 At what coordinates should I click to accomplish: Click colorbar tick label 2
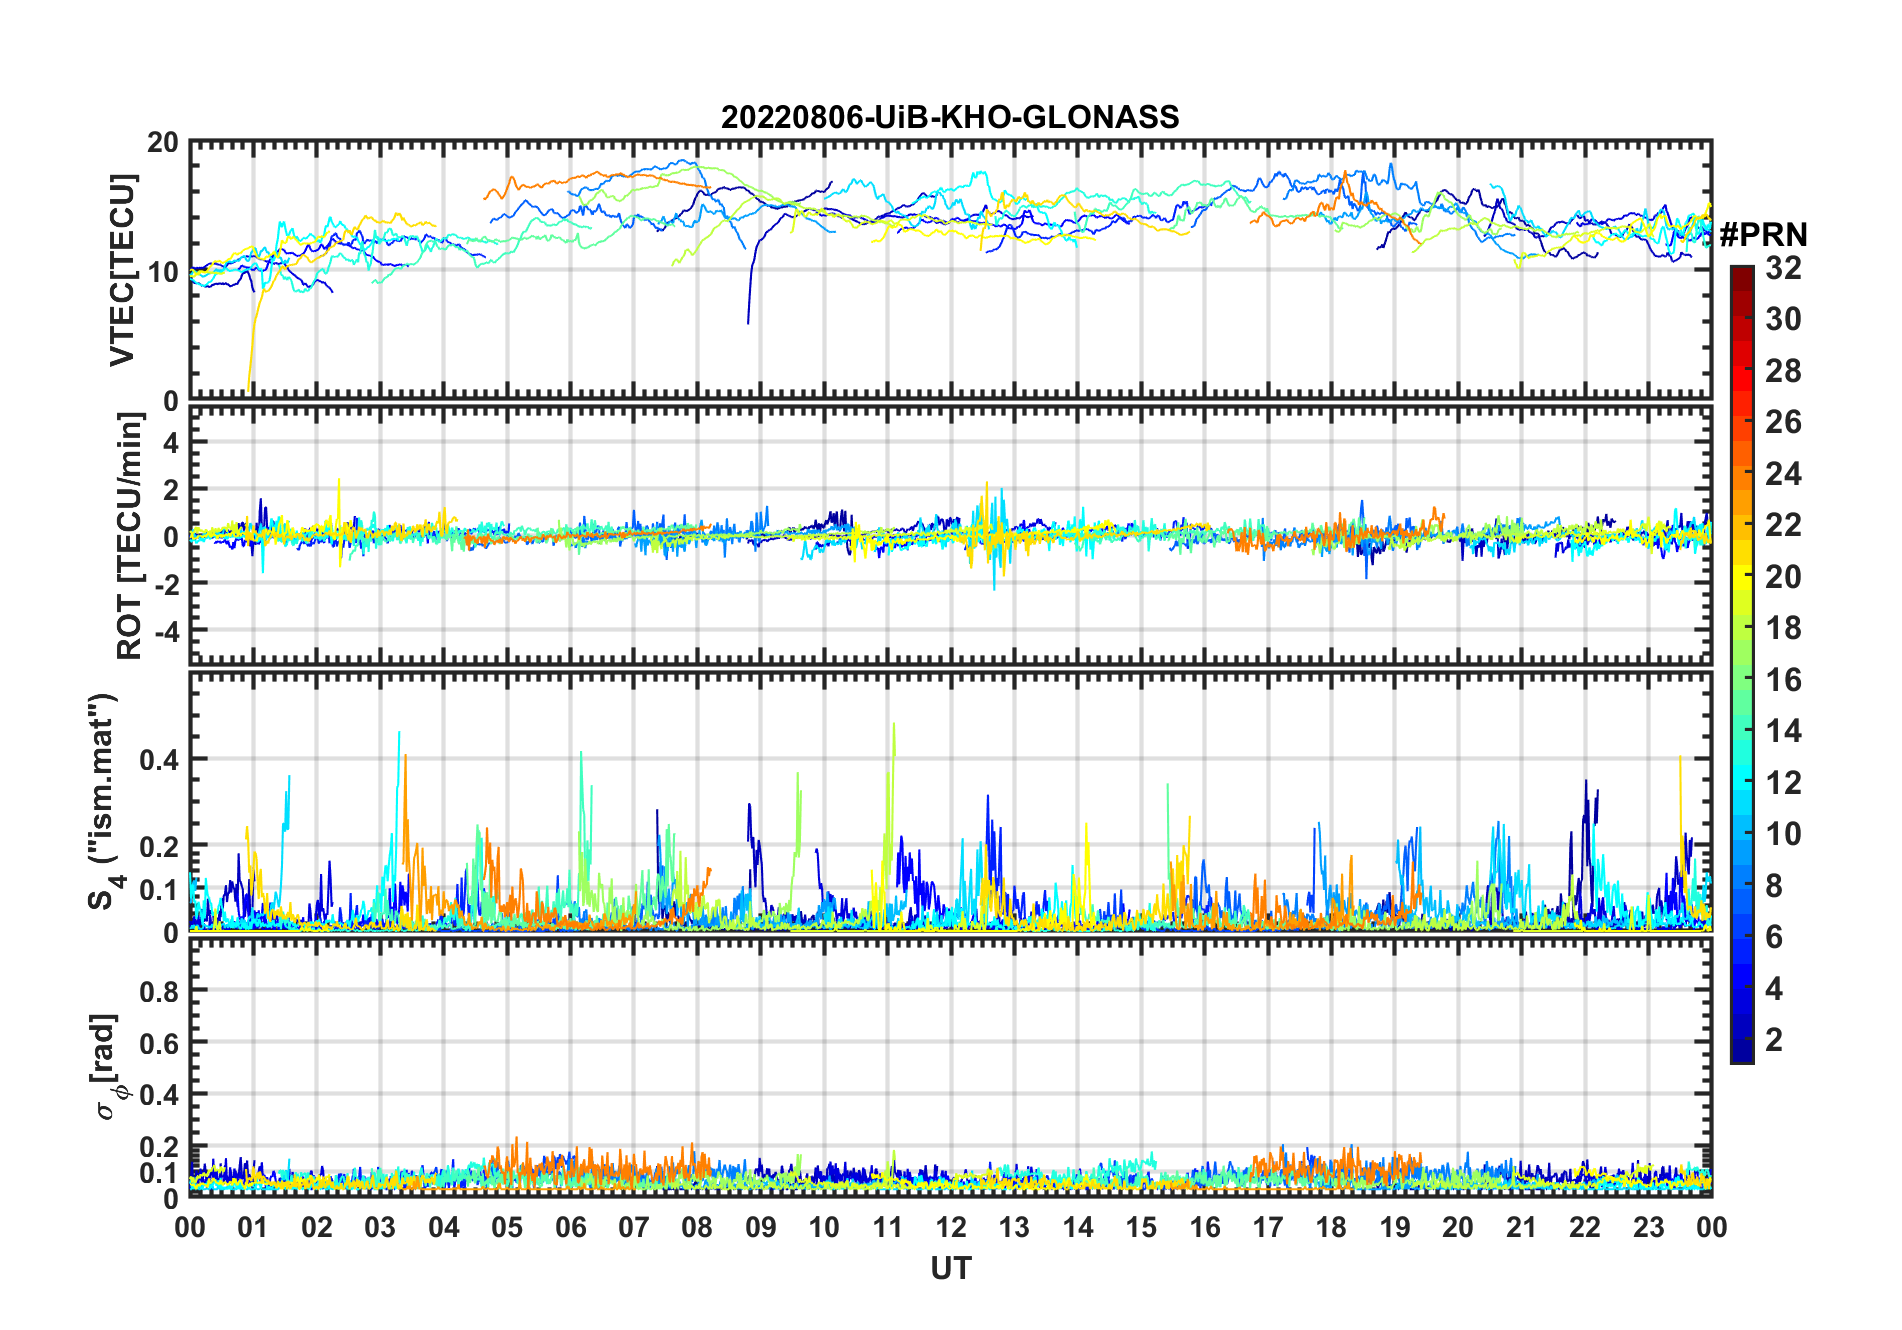pyautogui.click(x=1774, y=1040)
